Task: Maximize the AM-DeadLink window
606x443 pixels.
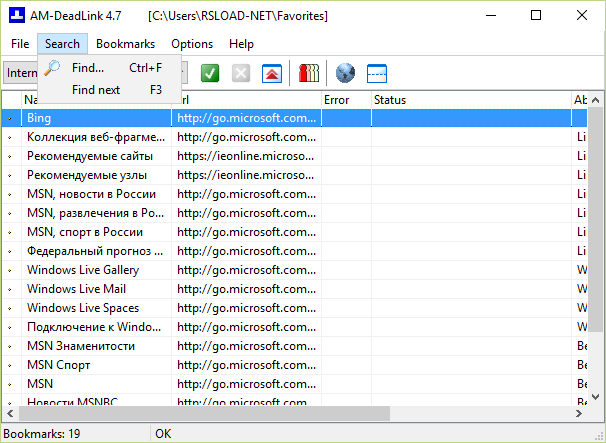Action: 536,15
